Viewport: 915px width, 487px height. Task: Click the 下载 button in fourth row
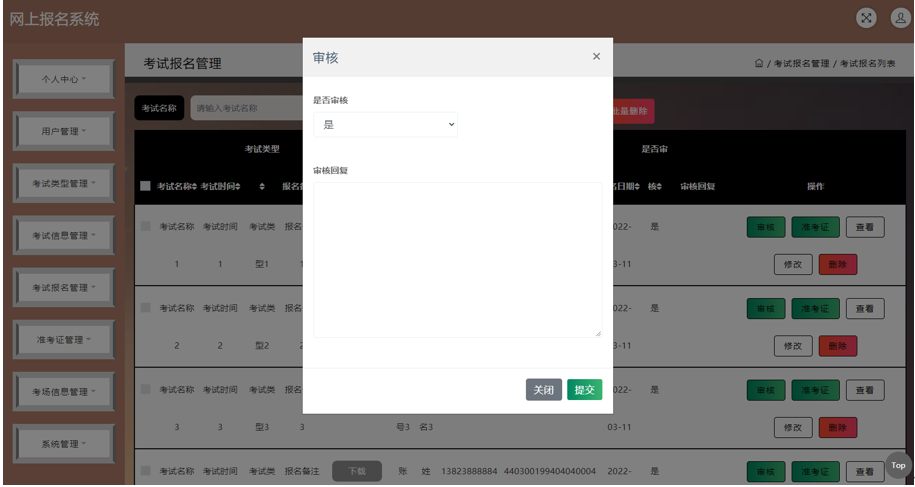(x=357, y=471)
